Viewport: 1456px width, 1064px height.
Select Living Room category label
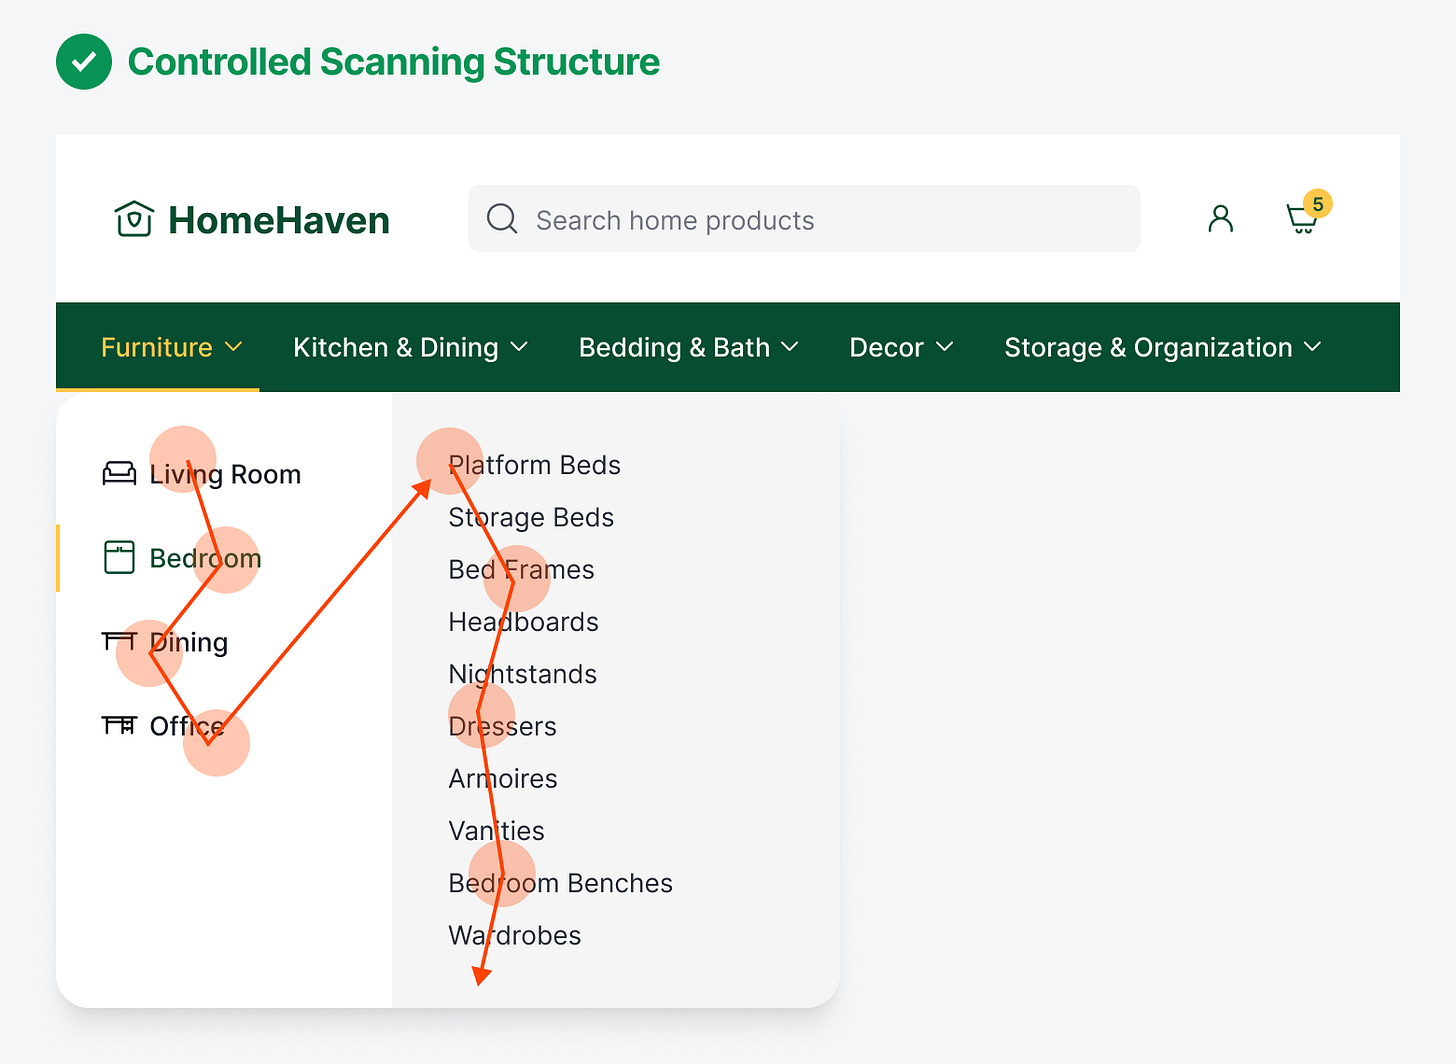click(x=225, y=475)
